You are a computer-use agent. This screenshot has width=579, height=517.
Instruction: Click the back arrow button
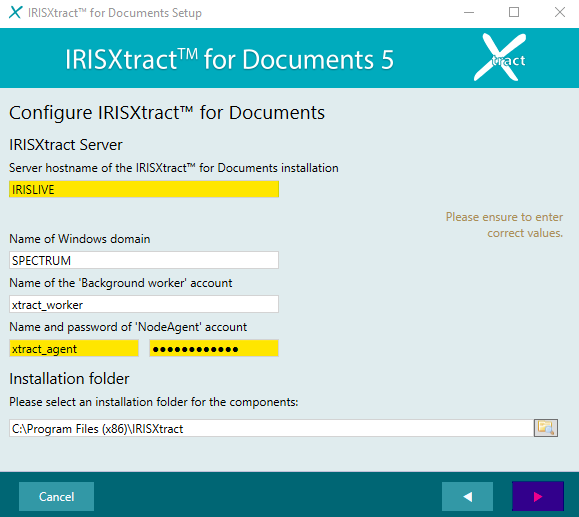coord(467,496)
